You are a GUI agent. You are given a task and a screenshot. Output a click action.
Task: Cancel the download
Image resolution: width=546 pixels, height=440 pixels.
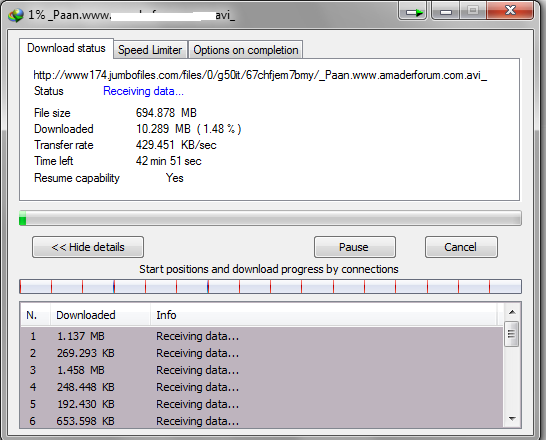(461, 247)
